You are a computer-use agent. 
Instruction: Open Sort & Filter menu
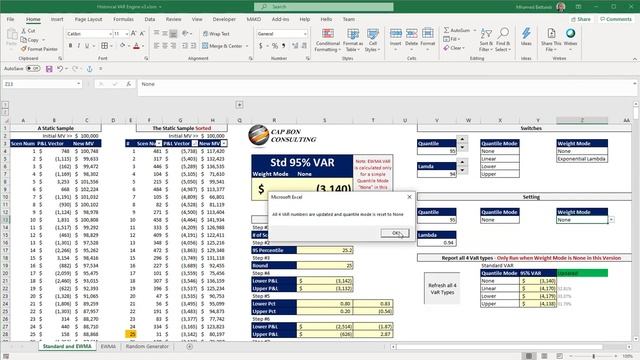pyautogui.click(x=486, y=40)
